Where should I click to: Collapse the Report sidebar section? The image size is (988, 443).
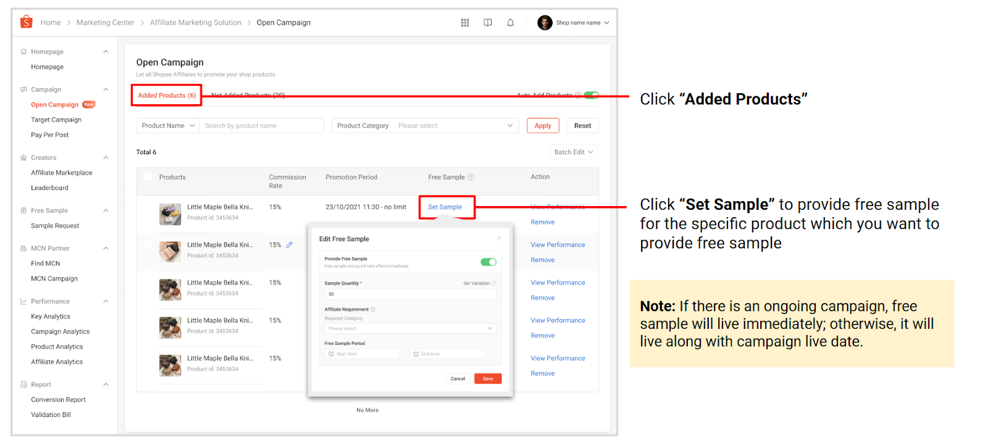pyautogui.click(x=106, y=384)
